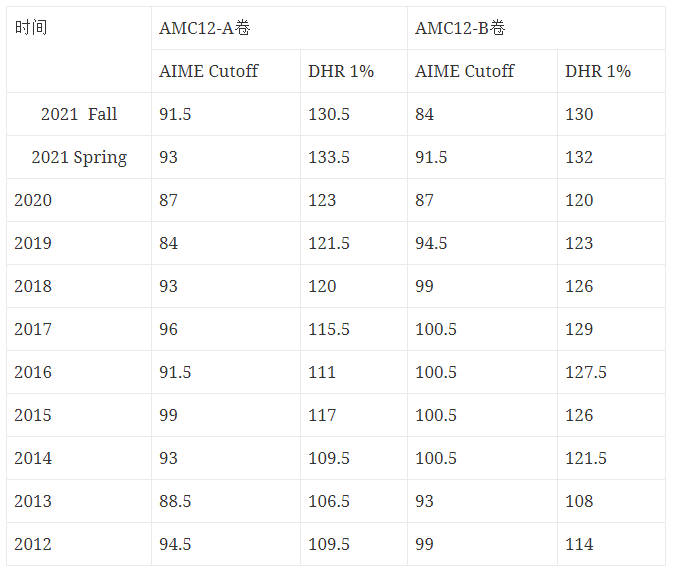Select the 2012 year cell
The height and width of the screenshot is (573, 673).
(x=79, y=544)
